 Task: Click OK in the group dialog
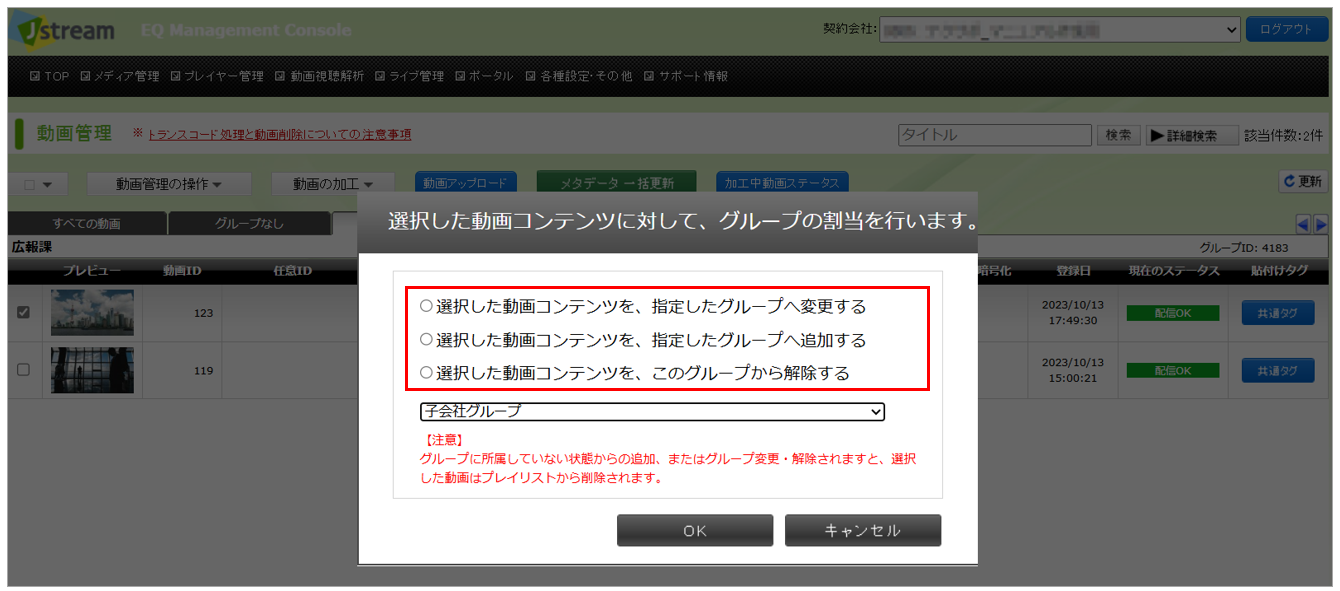(695, 531)
